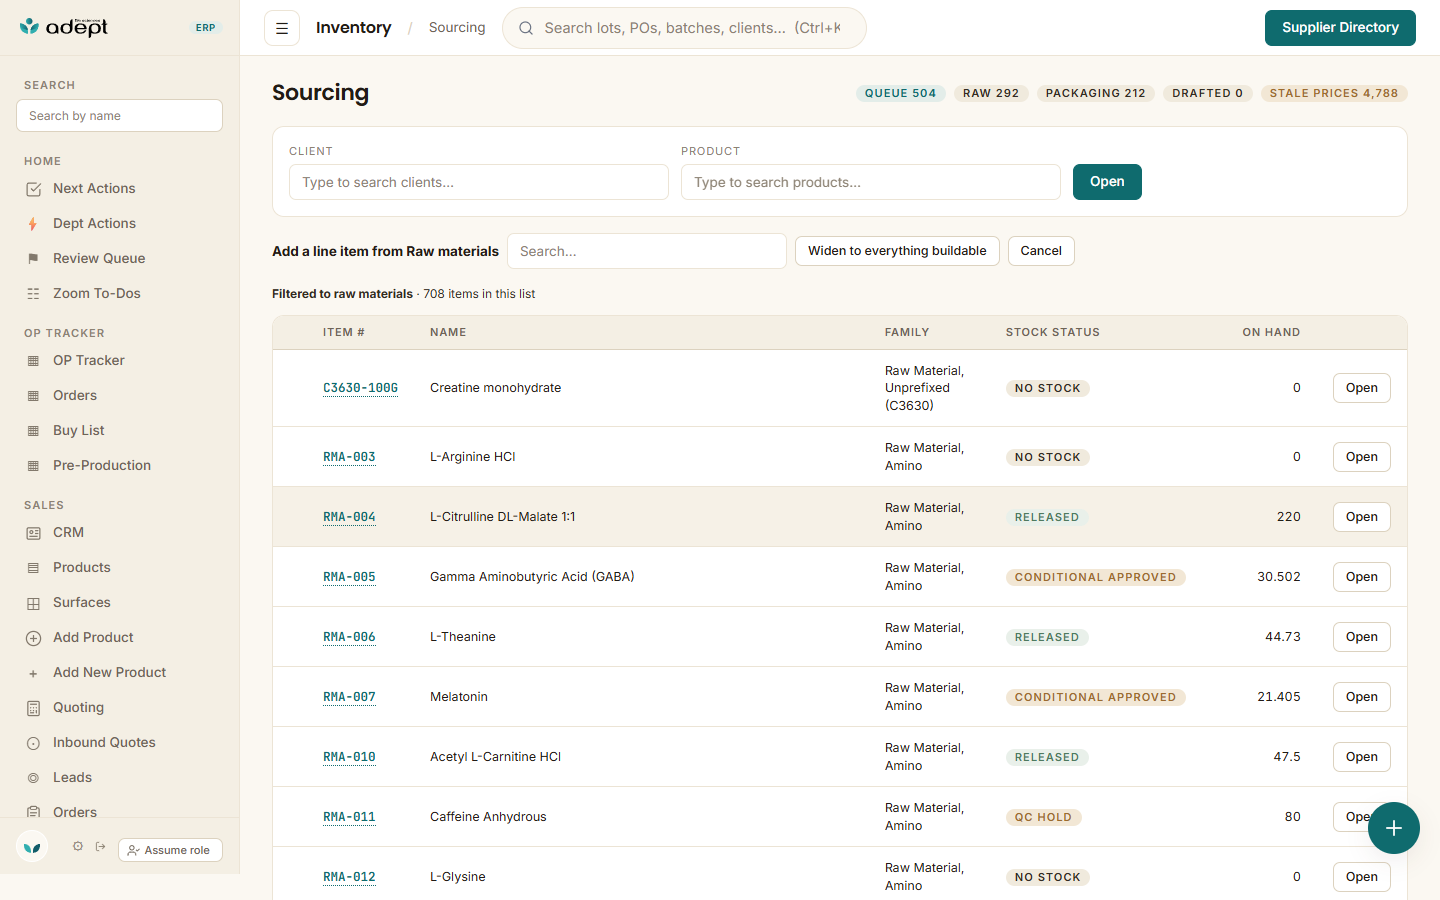Click the flag icon beside Review Queue
Viewport: 1440px width, 900px height.
coord(33,259)
